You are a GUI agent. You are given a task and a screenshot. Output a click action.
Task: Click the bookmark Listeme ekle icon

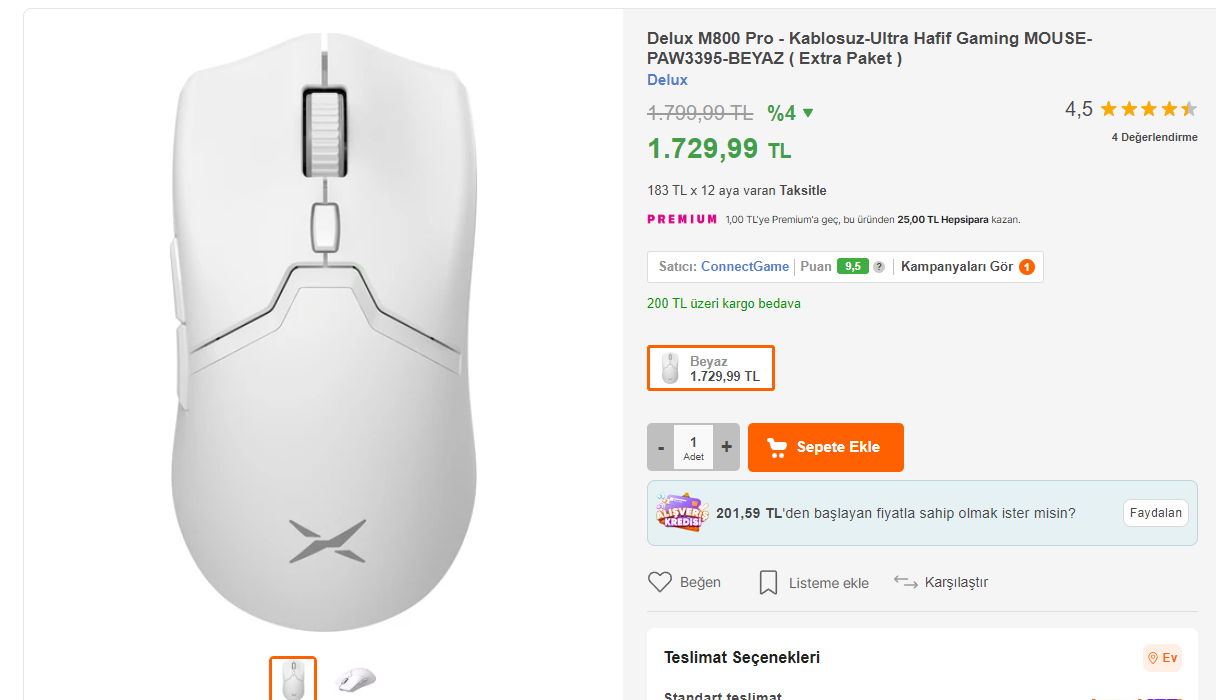tap(768, 582)
